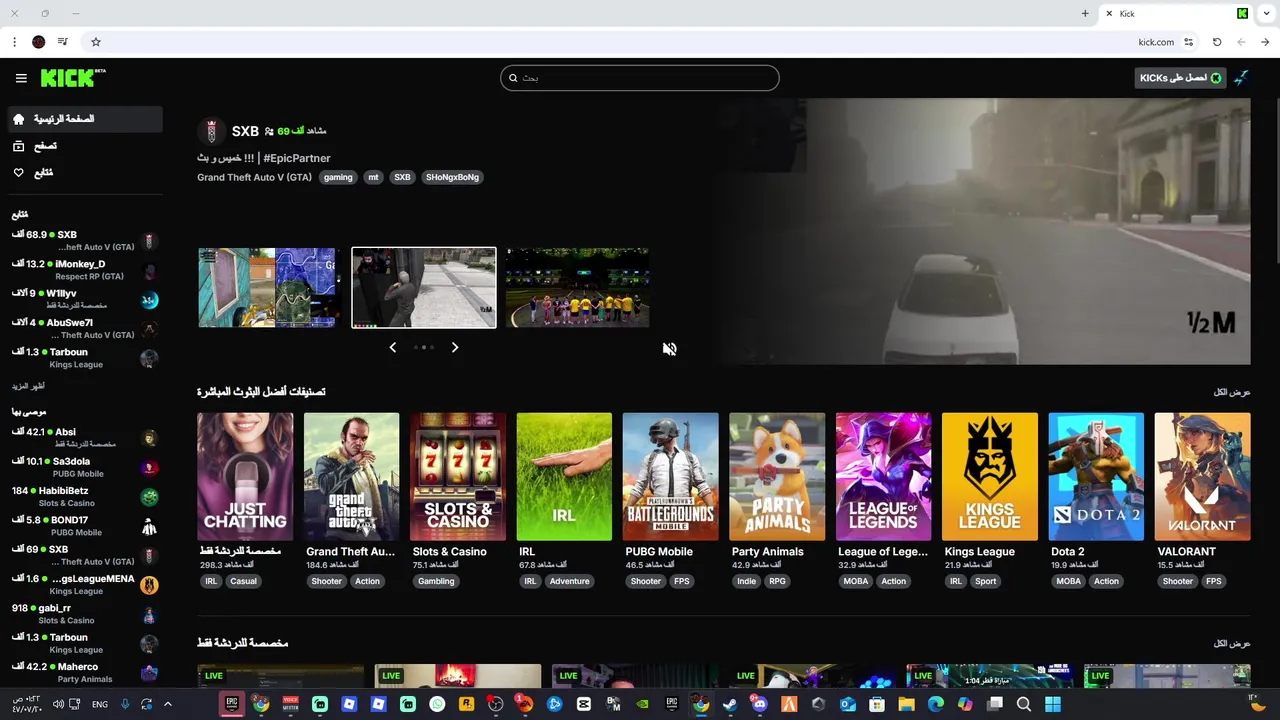The width and height of the screenshot is (1280, 720).
Task: Expand 'أظهر المزيد' show more in followed list
Action: [x=28, y=386]
